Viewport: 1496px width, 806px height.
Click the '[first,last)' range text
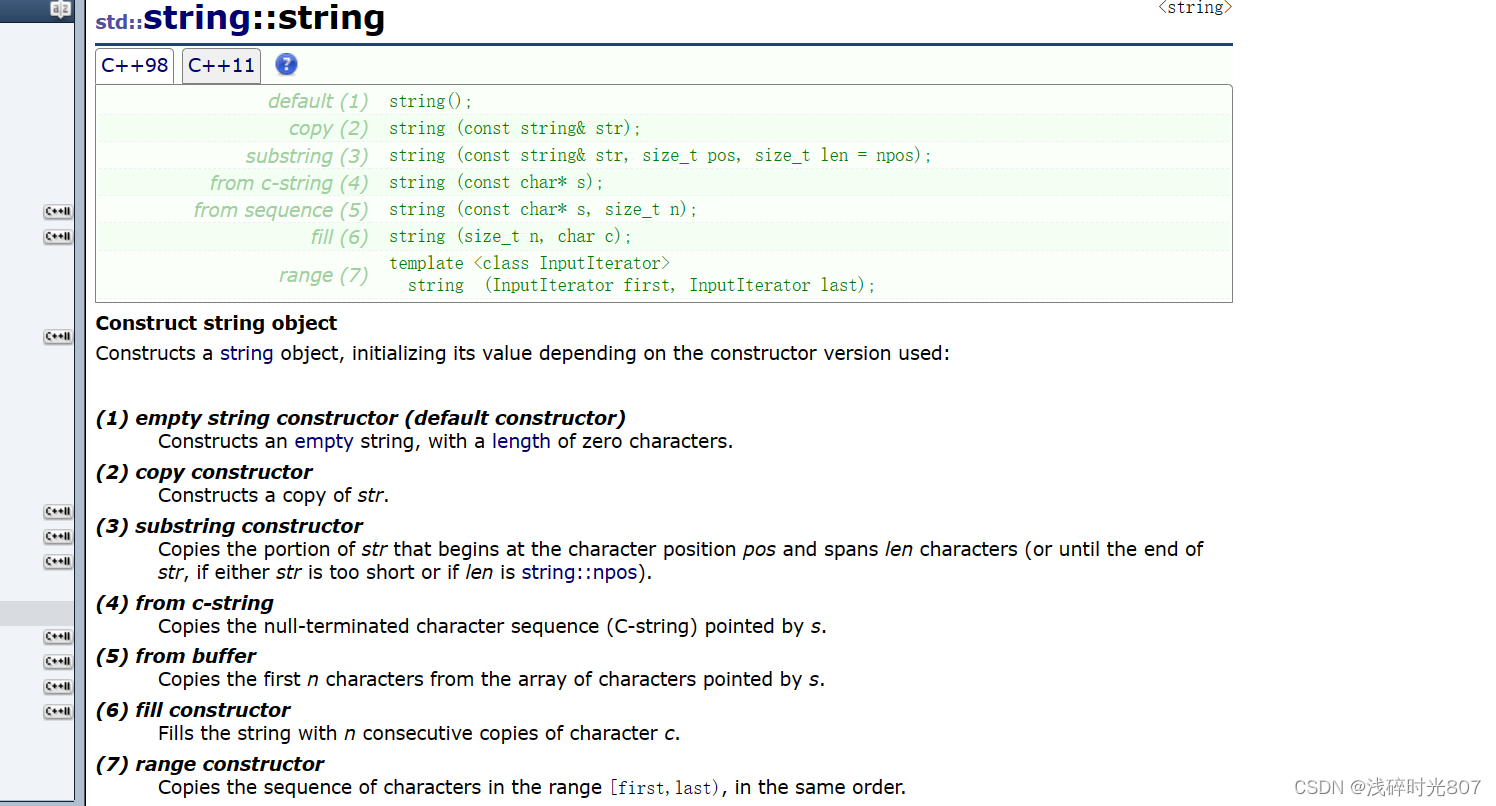click(664, 788)
